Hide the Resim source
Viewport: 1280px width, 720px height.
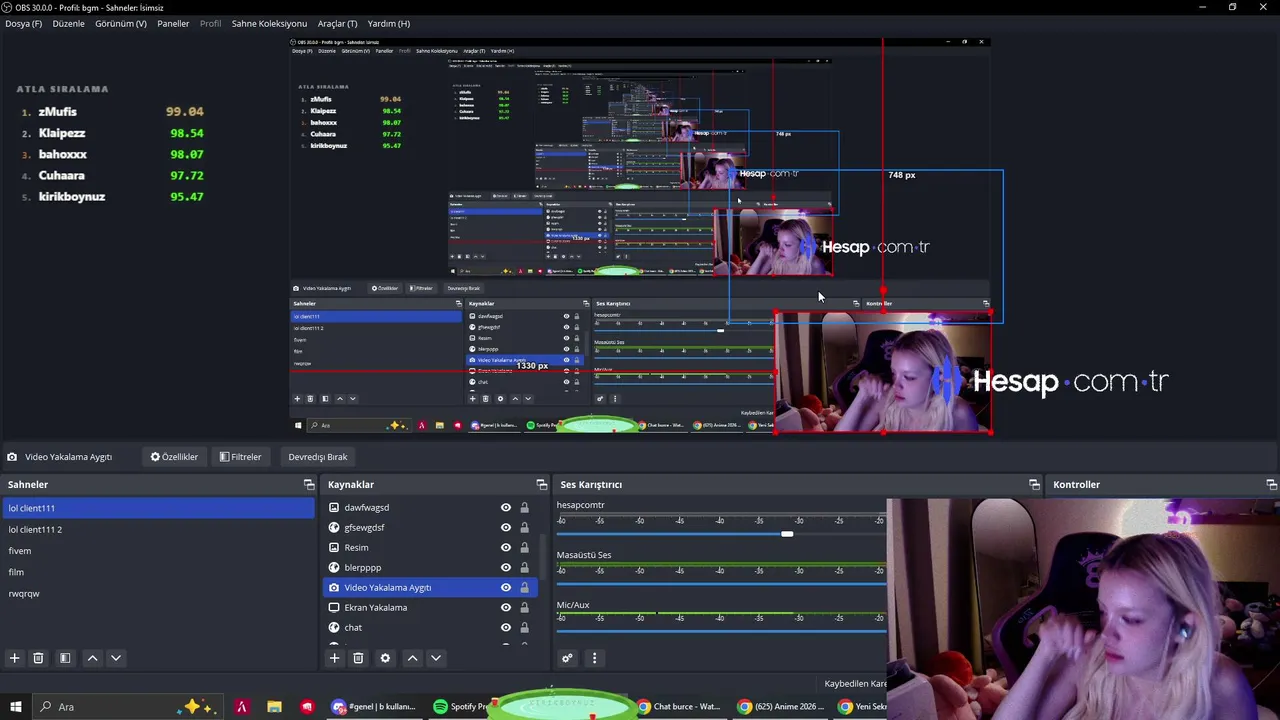click(x=506, y=547)
